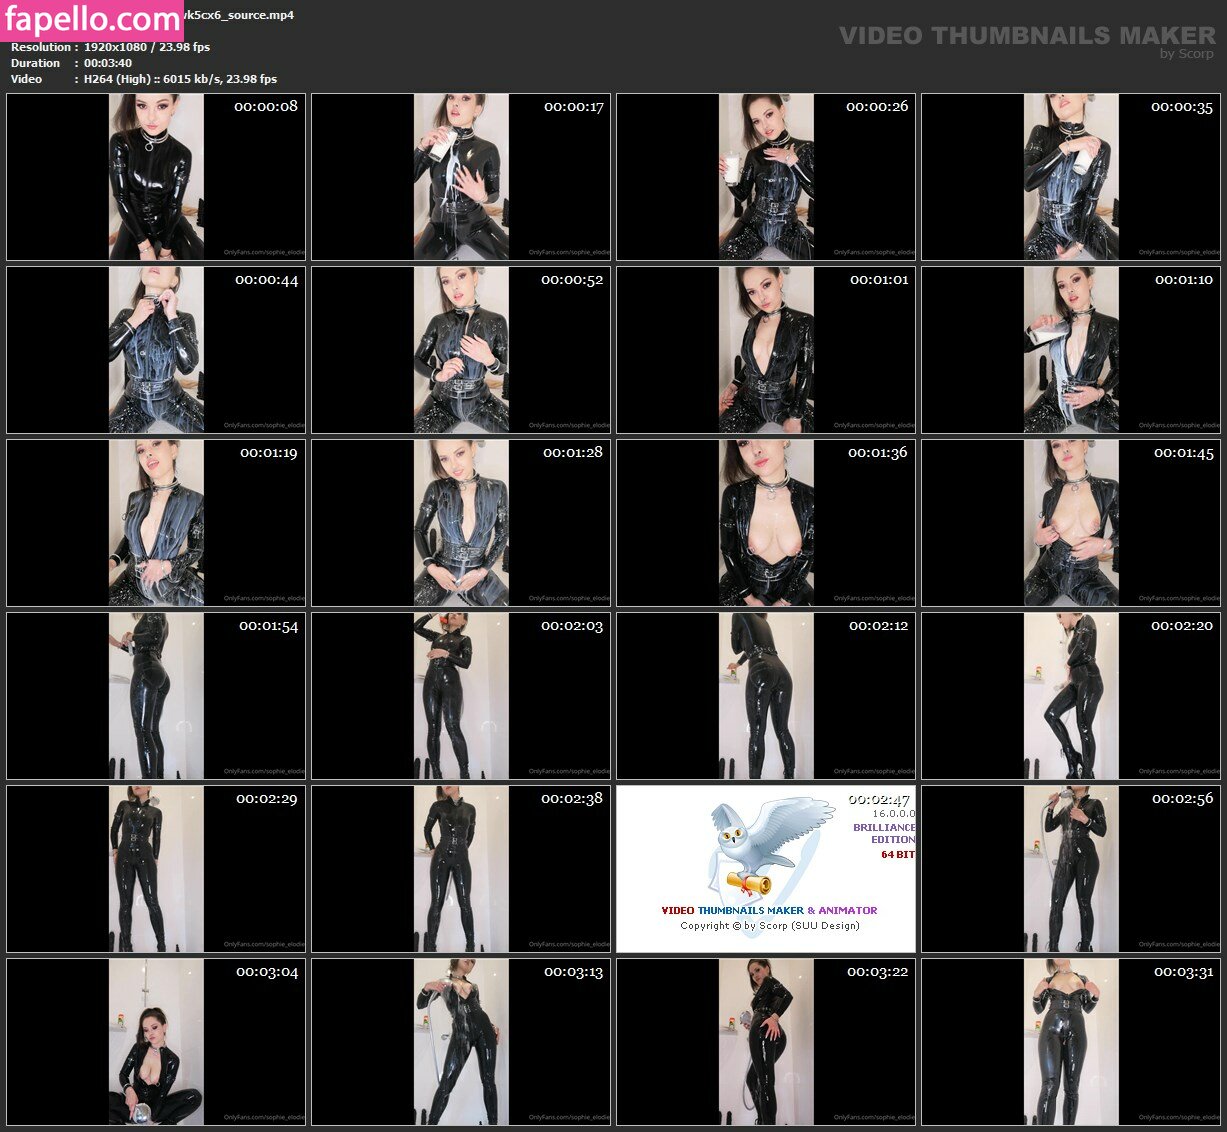Viewport: 1227px width, 1132px height.
Task: Select the frame marked 00:00:35
Action: 1071,177
